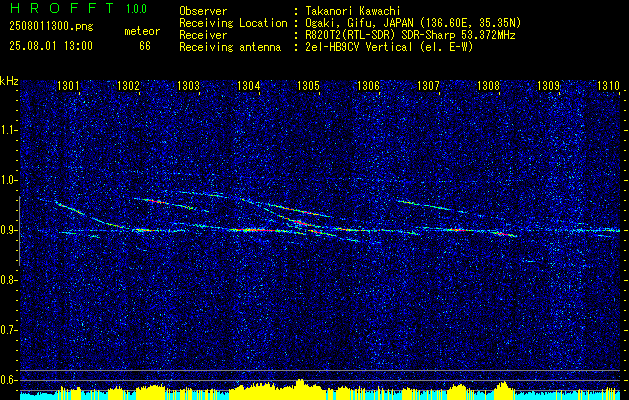Click the 0.9 kHz axis label
Image resolution: width=629 pixels, height=400 pixels.
(x=9, y=230)
